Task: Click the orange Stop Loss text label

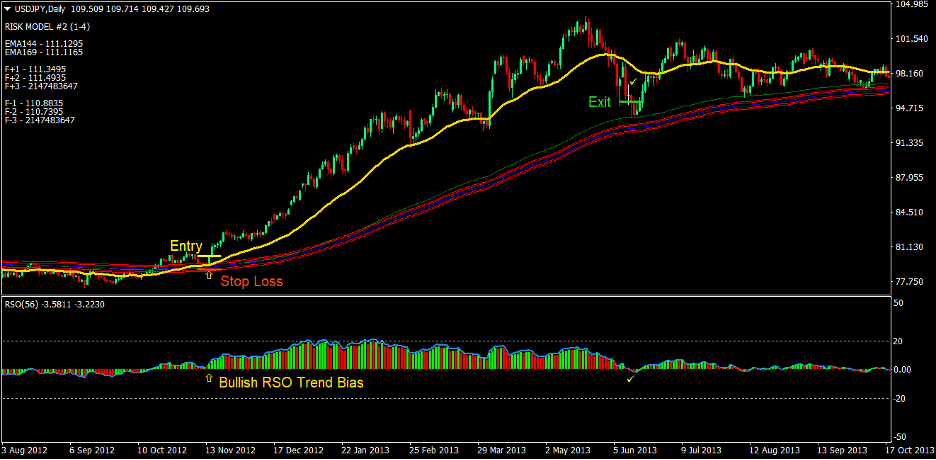Action: tap(251, 282)
